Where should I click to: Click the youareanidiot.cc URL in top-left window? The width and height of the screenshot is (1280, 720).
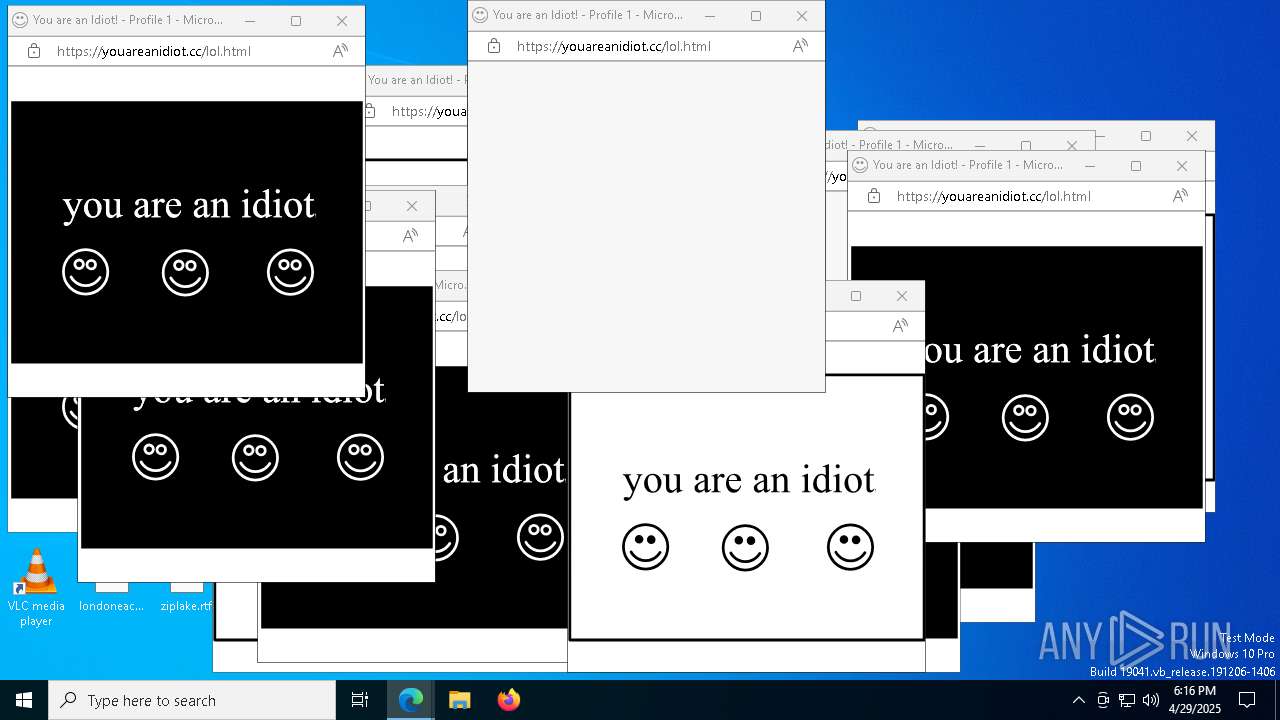tap(154, 51)
